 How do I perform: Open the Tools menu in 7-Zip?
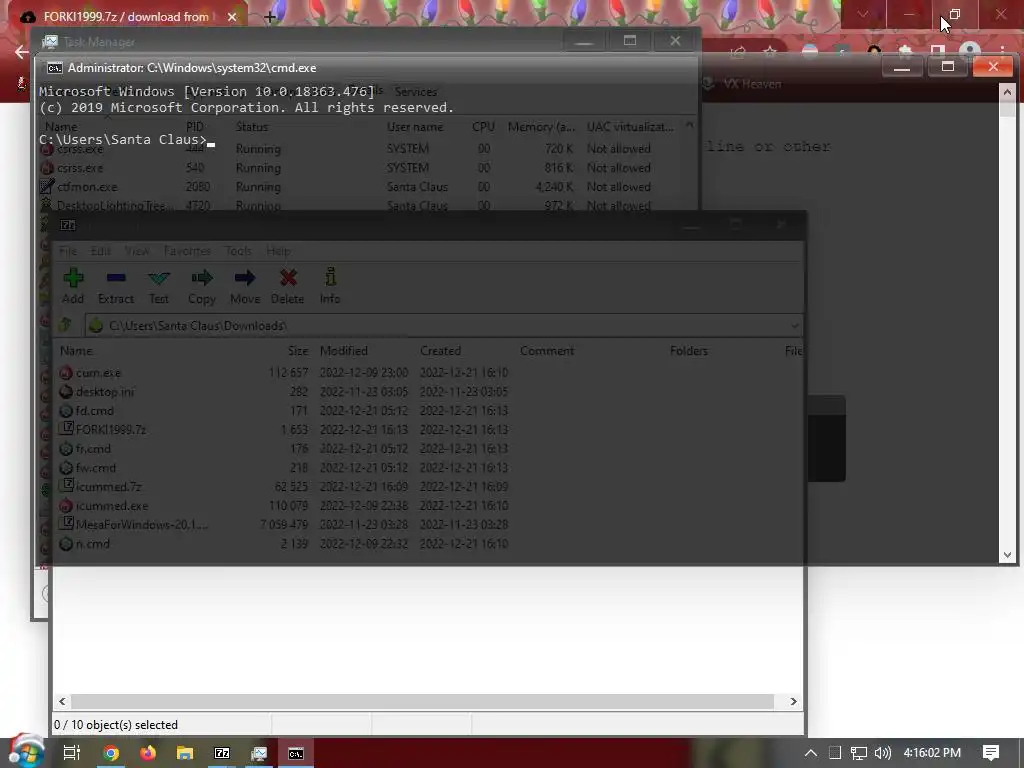[x=238, y=251]
